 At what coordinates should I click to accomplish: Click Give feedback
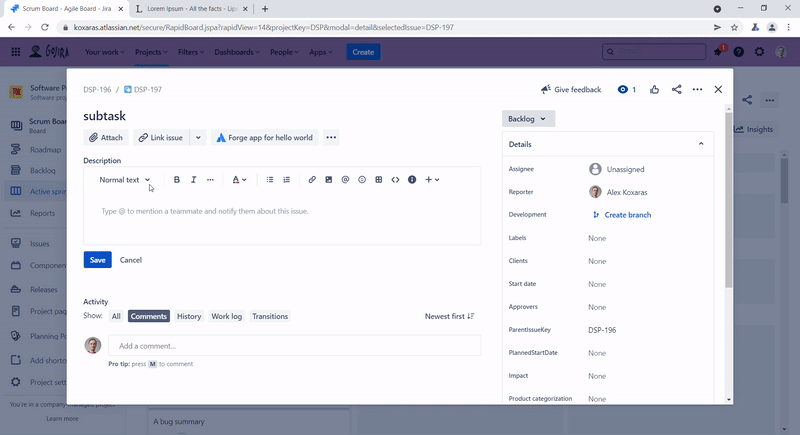click(571, 90)
